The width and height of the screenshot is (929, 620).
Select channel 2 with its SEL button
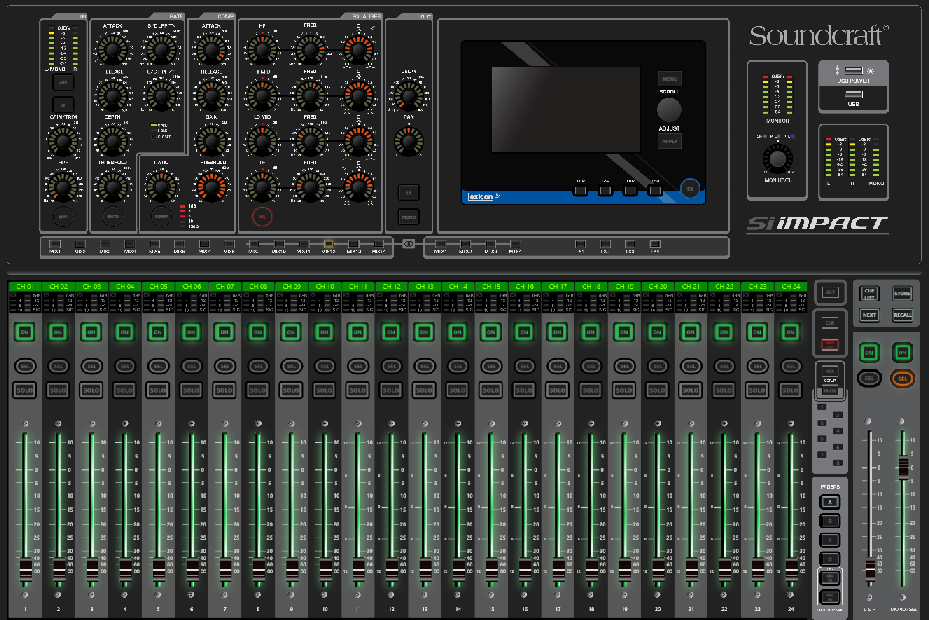point(58,366)
